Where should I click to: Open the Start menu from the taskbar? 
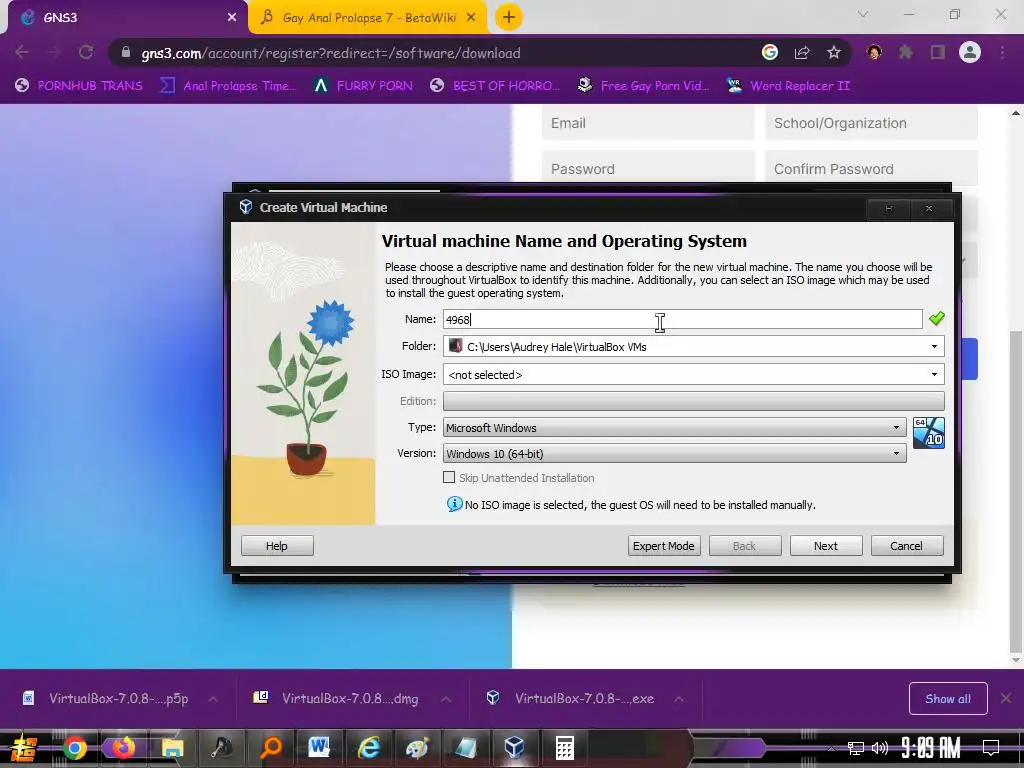click(x=24, y=748)
